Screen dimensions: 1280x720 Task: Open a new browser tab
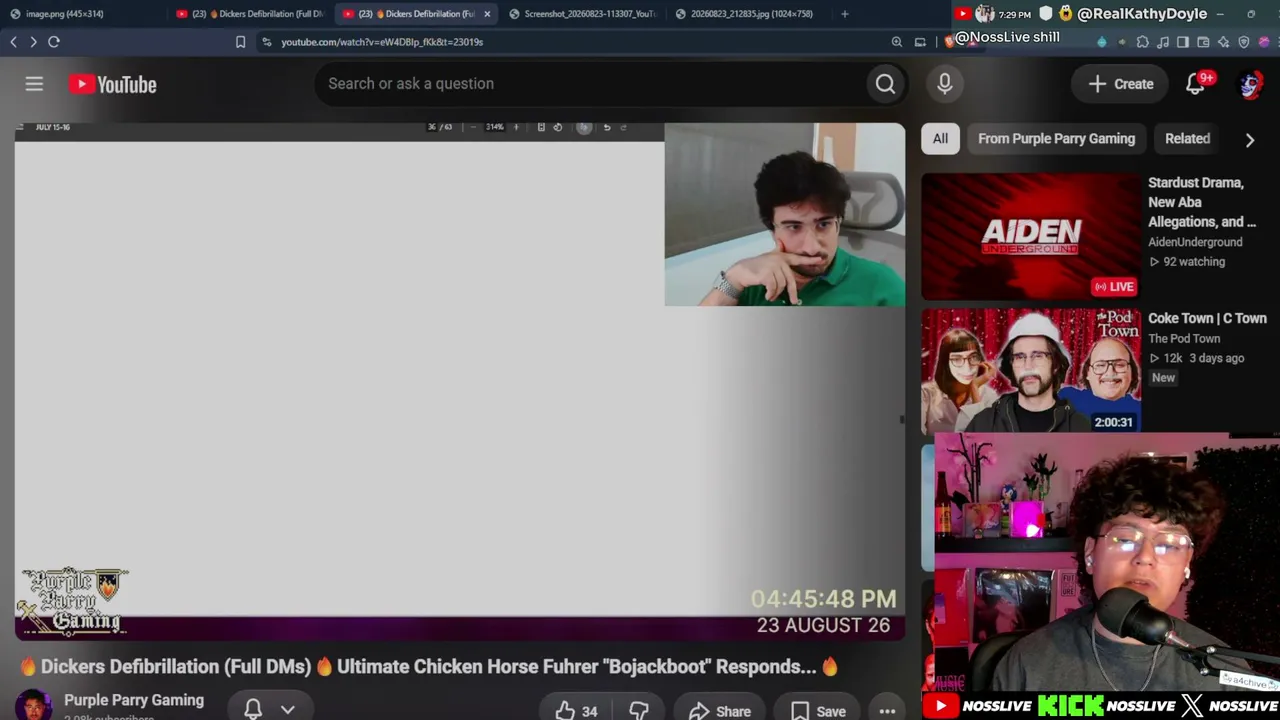845,14
